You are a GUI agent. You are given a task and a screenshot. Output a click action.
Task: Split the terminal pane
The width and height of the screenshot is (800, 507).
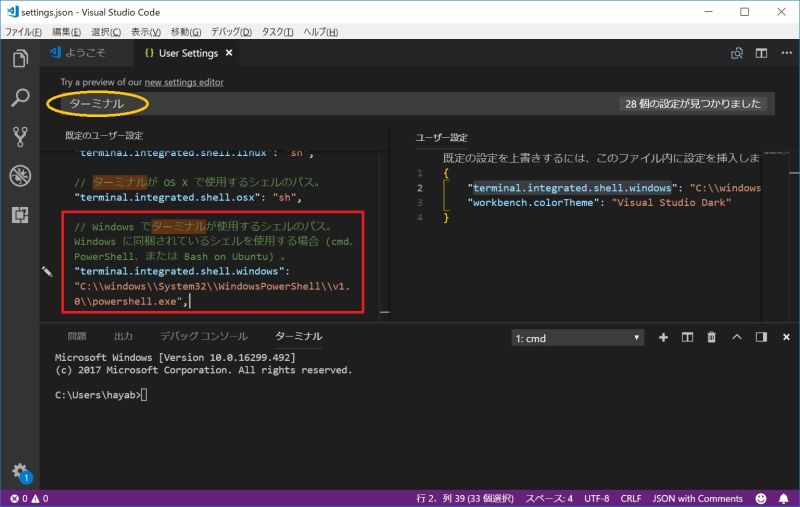[x=687, y=337]
